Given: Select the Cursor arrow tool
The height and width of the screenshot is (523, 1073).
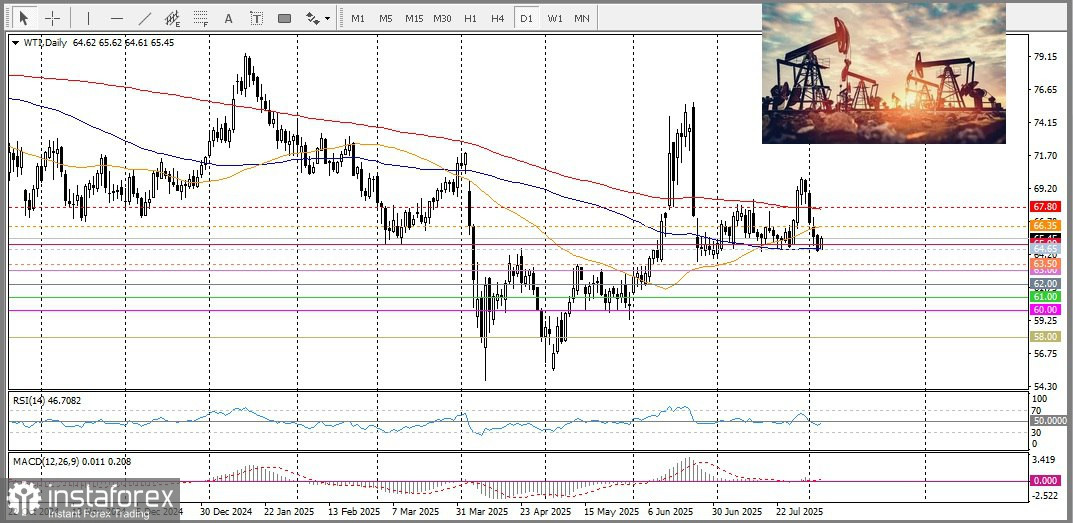Looking at the screenshot, I should click(25, 18).
